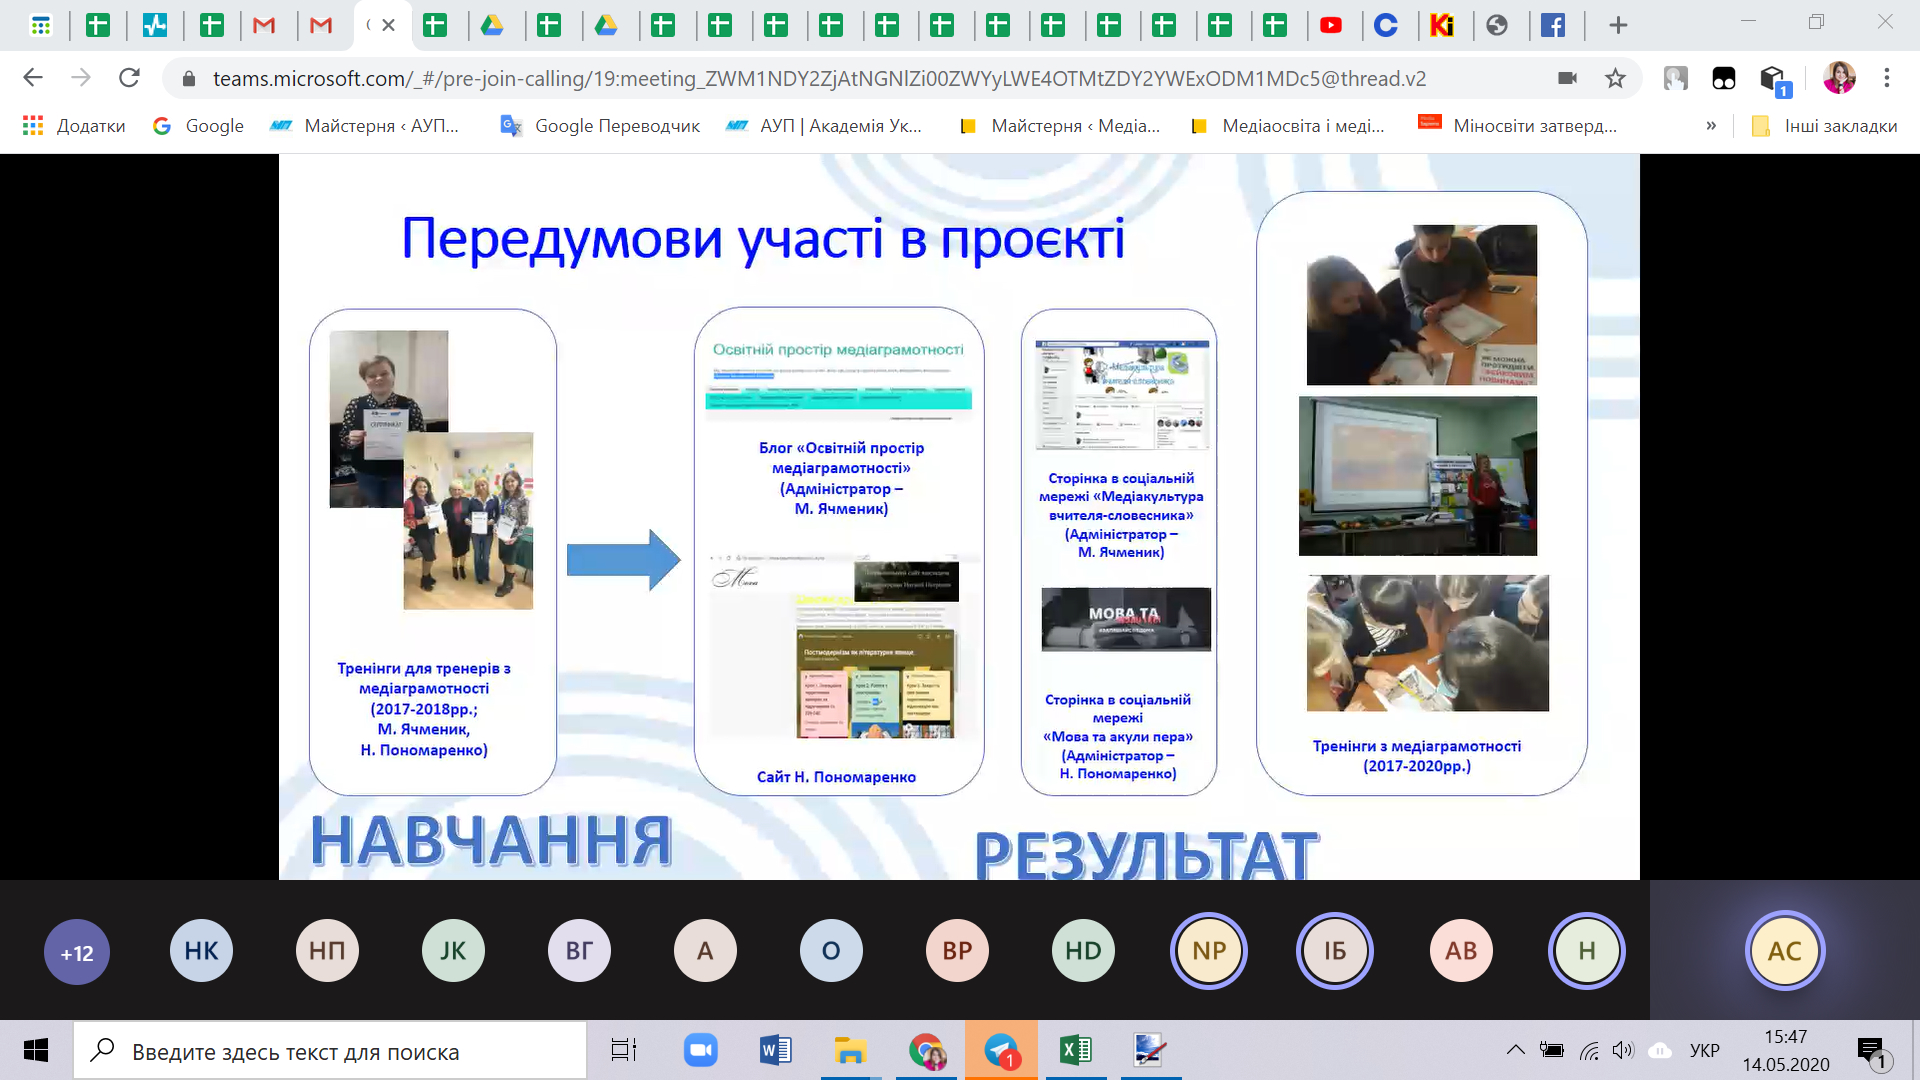Switch to the first Google Drive tab
The image size is (1920, 1080).
pos(492,25)
